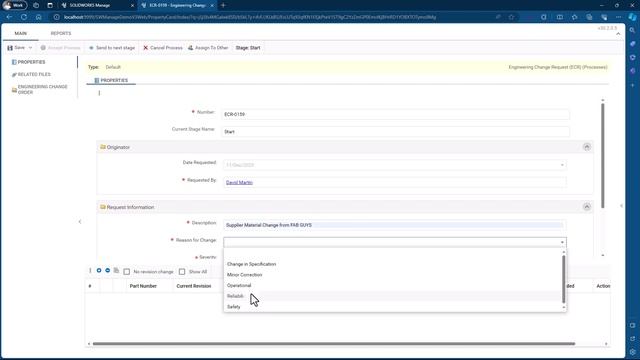Screen dimensions: 640x360
Task: Click the Edge sidebar search icon
Action: point(632,30)
